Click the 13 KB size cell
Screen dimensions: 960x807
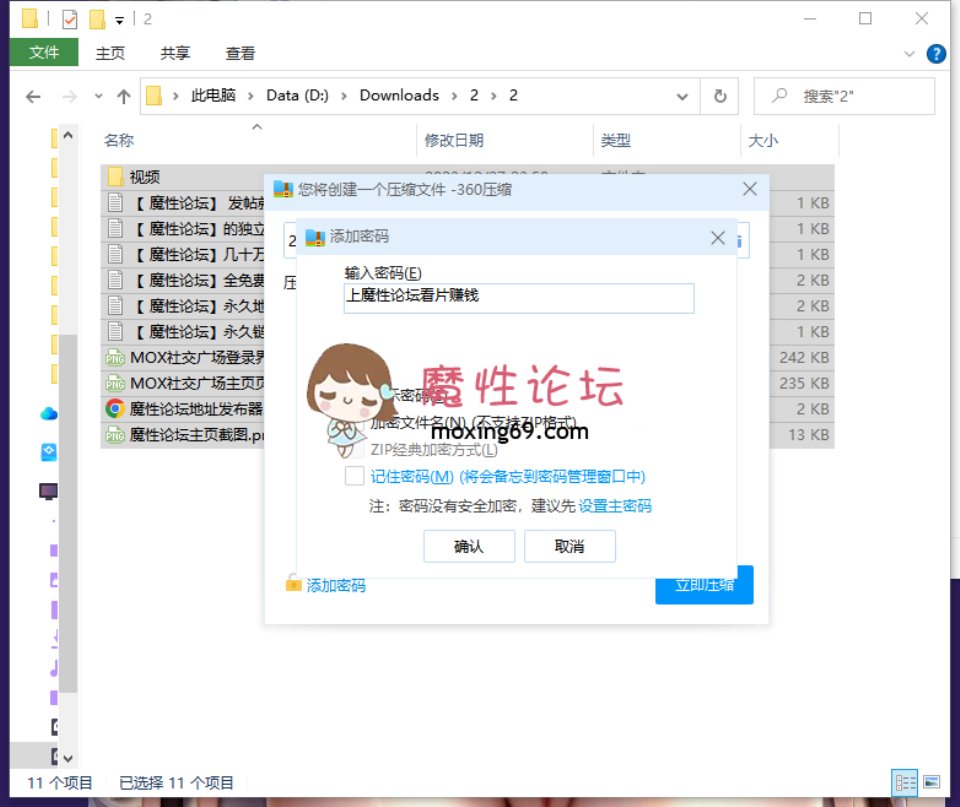pyautogui.click(x=808, y=435)
